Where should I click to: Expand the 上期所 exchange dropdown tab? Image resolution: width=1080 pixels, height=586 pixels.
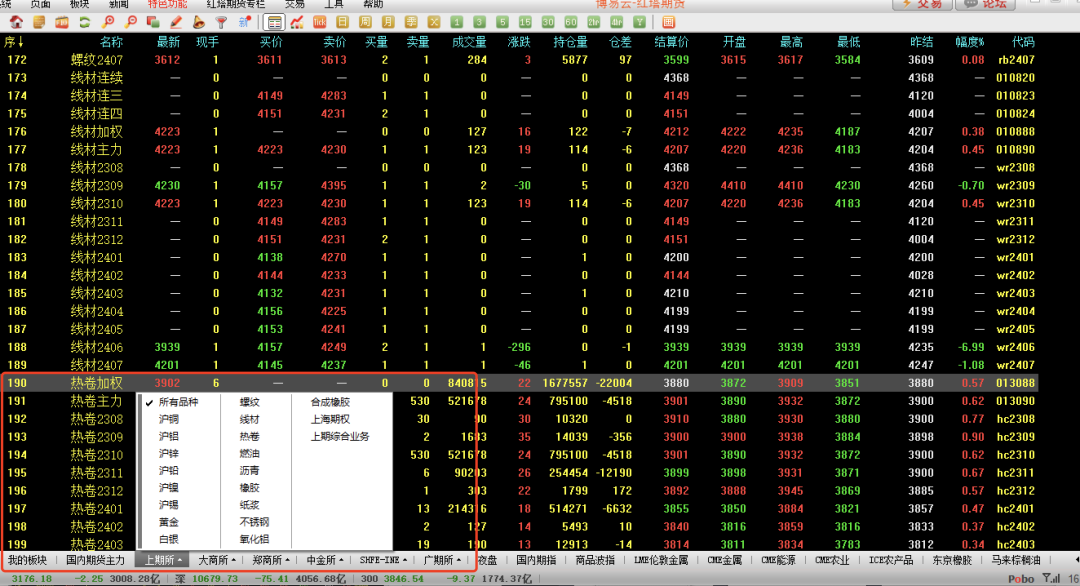[x=163, y=561]
